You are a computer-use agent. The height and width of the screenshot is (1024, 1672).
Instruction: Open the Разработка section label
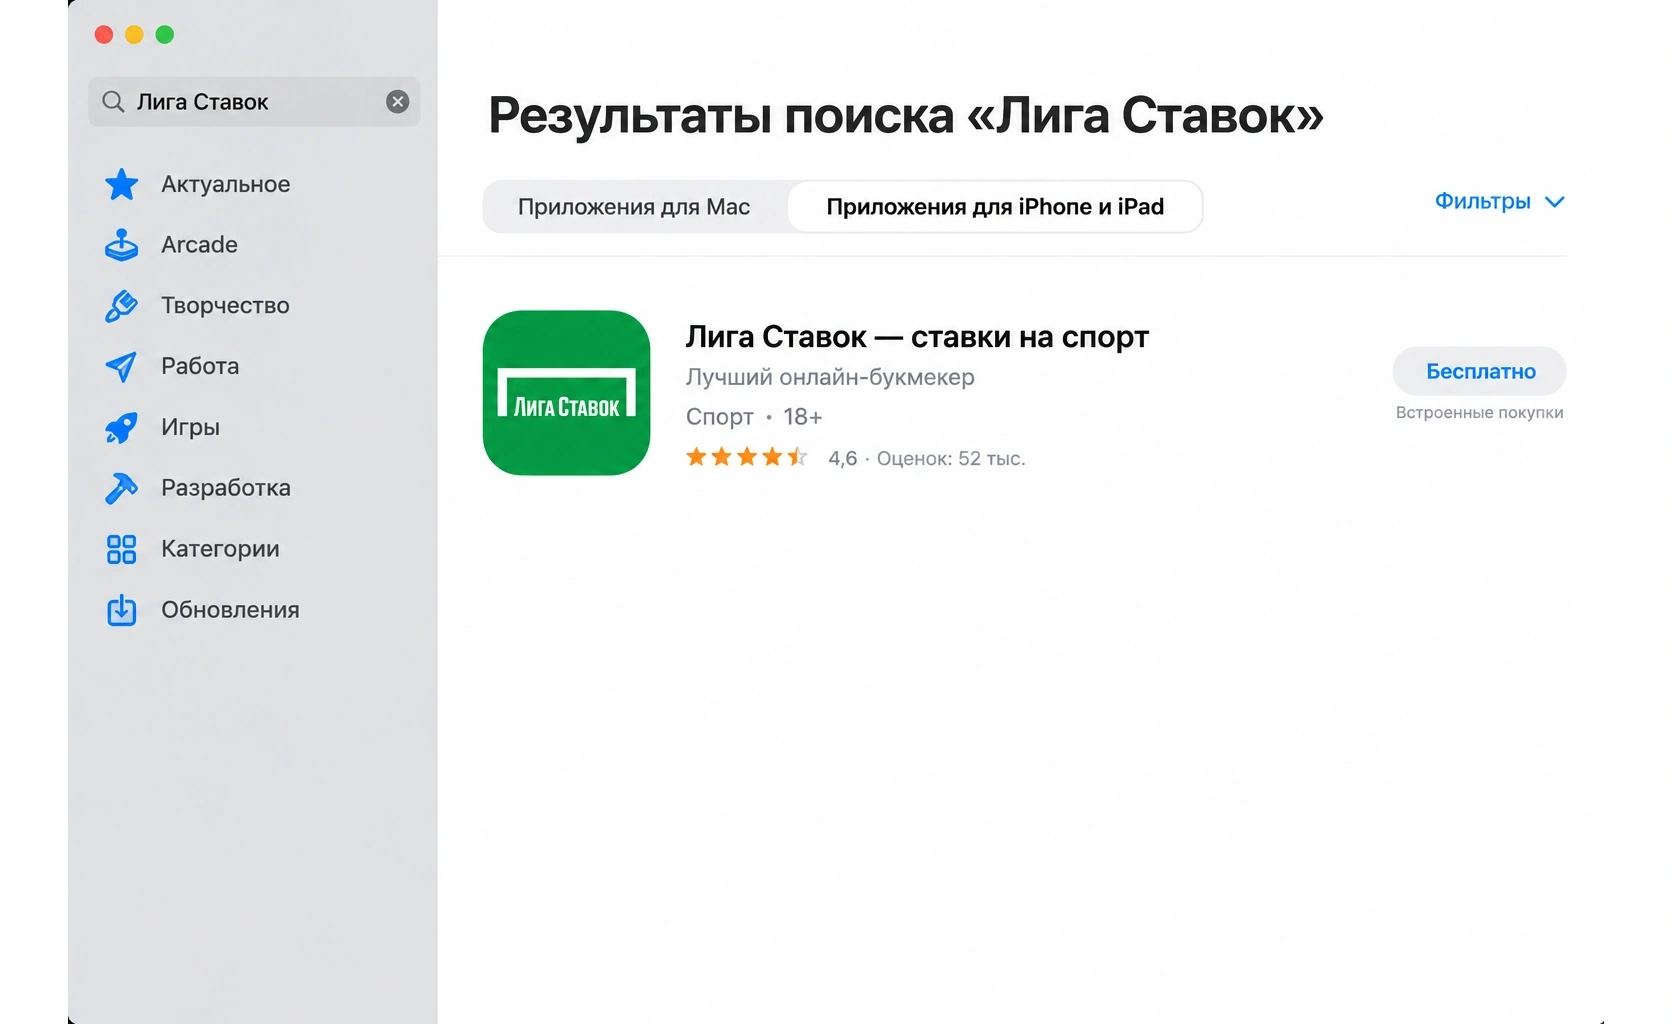(x=226, y=488)
